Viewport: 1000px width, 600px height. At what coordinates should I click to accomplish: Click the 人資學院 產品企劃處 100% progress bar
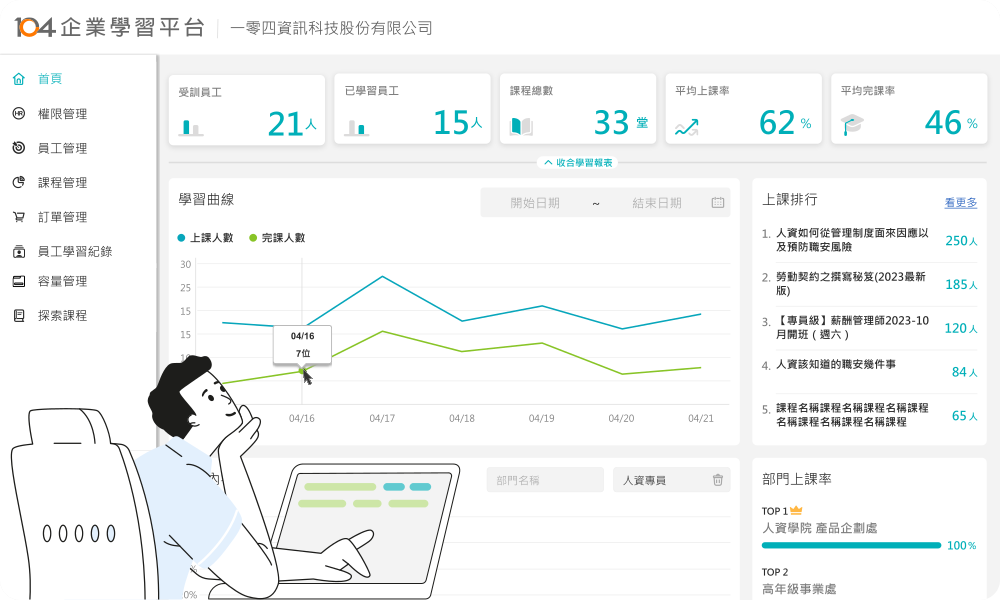tap(851, 545)
